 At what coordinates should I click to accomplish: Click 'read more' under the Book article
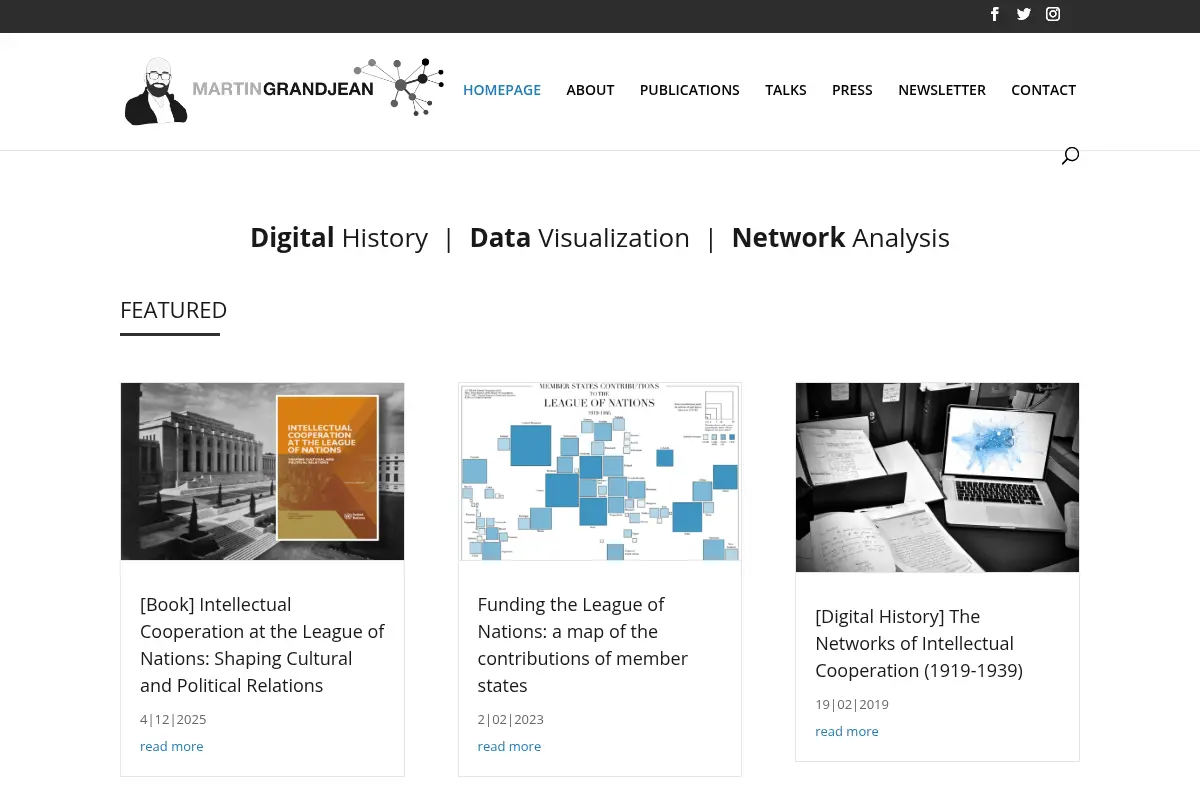click(172, 746)
